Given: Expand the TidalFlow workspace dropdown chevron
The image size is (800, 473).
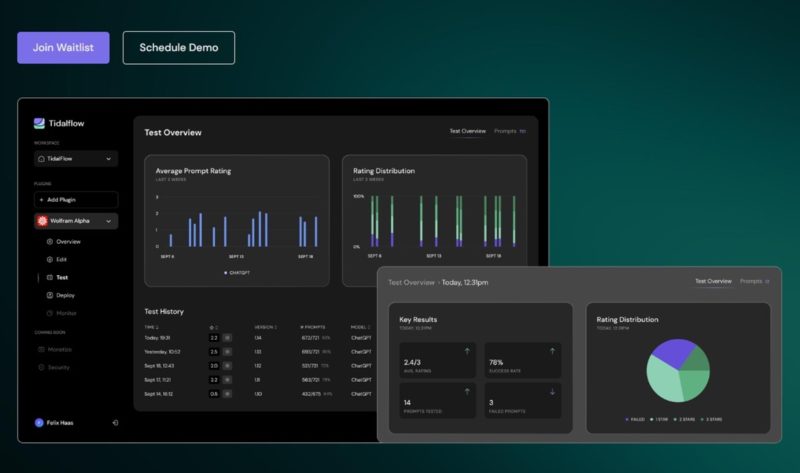Looking at the screenshot, I should coord(109,159).
